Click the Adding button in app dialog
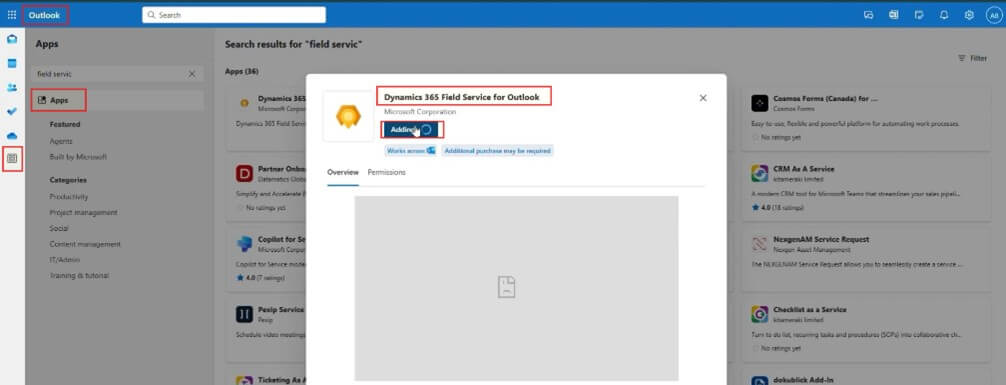 (x=411, y=130)
